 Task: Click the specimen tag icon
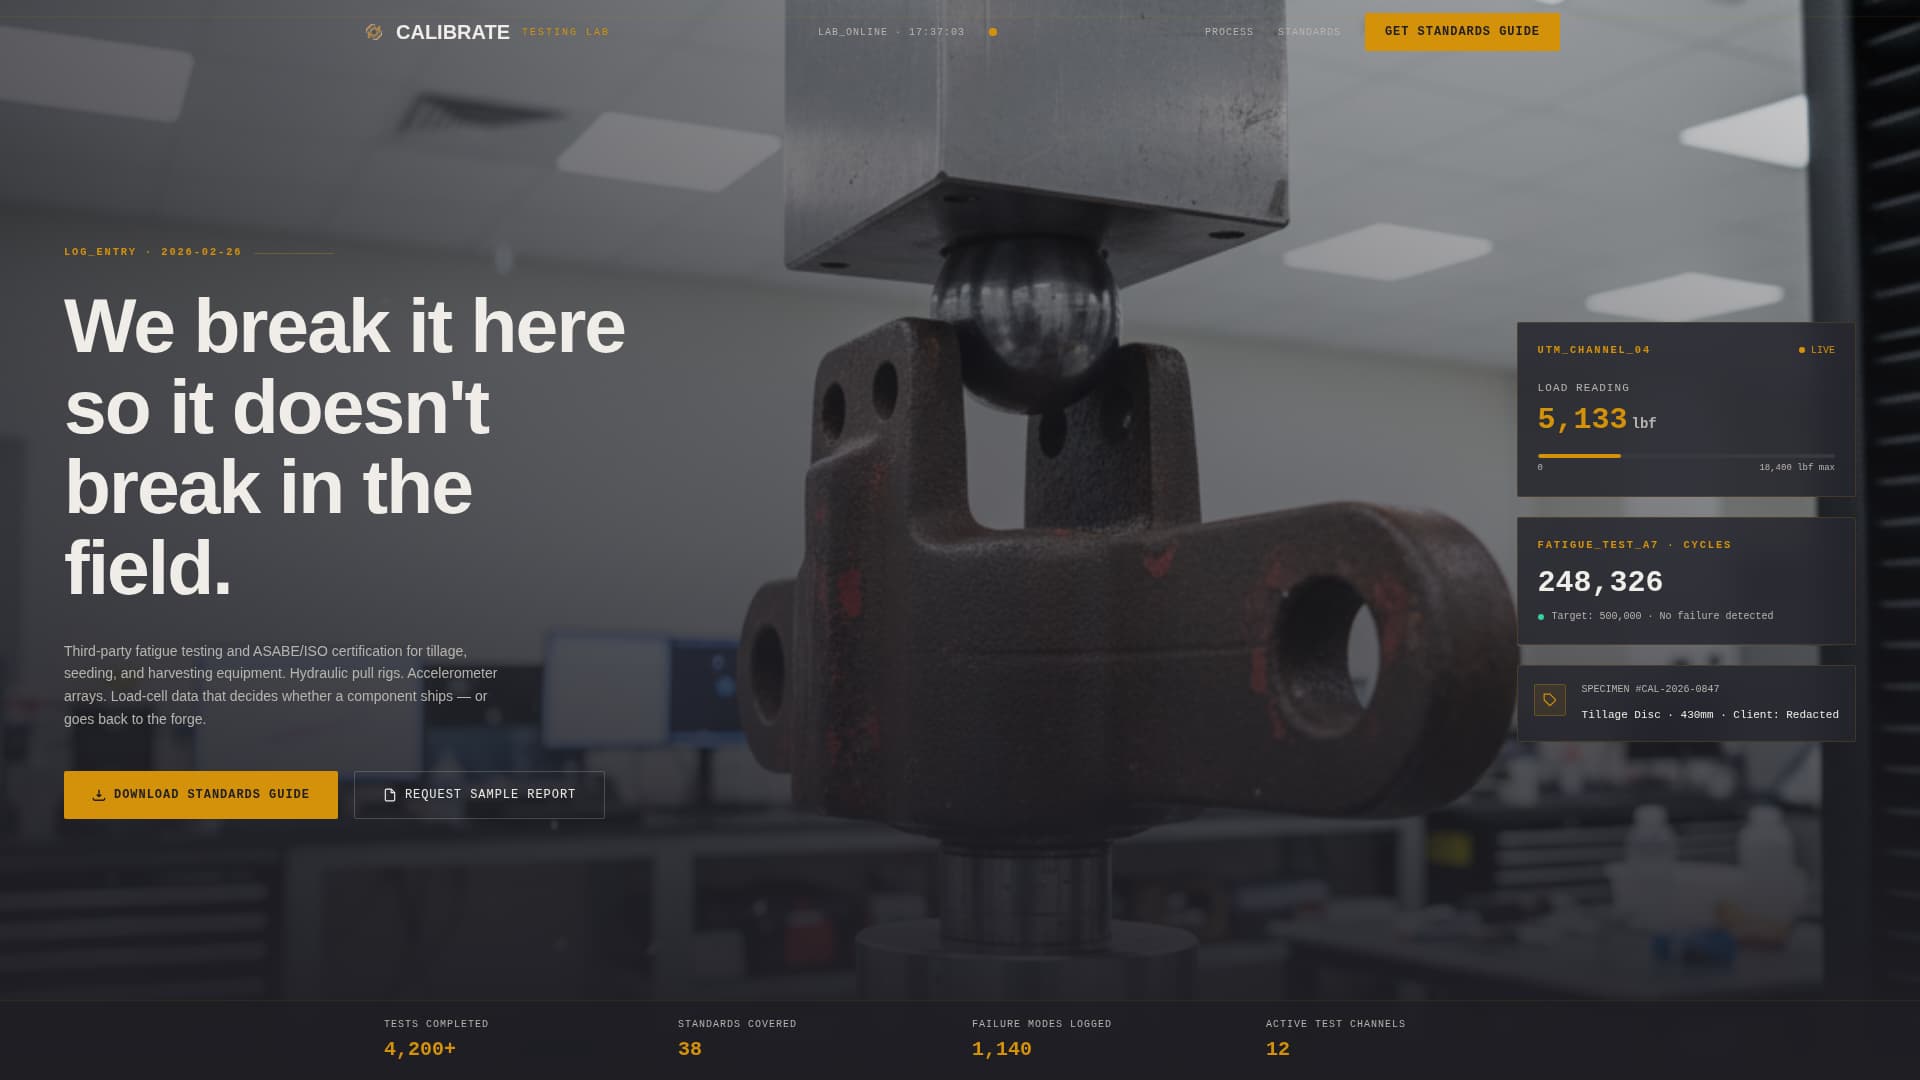pyautogui.click(x=1549, y=700)
